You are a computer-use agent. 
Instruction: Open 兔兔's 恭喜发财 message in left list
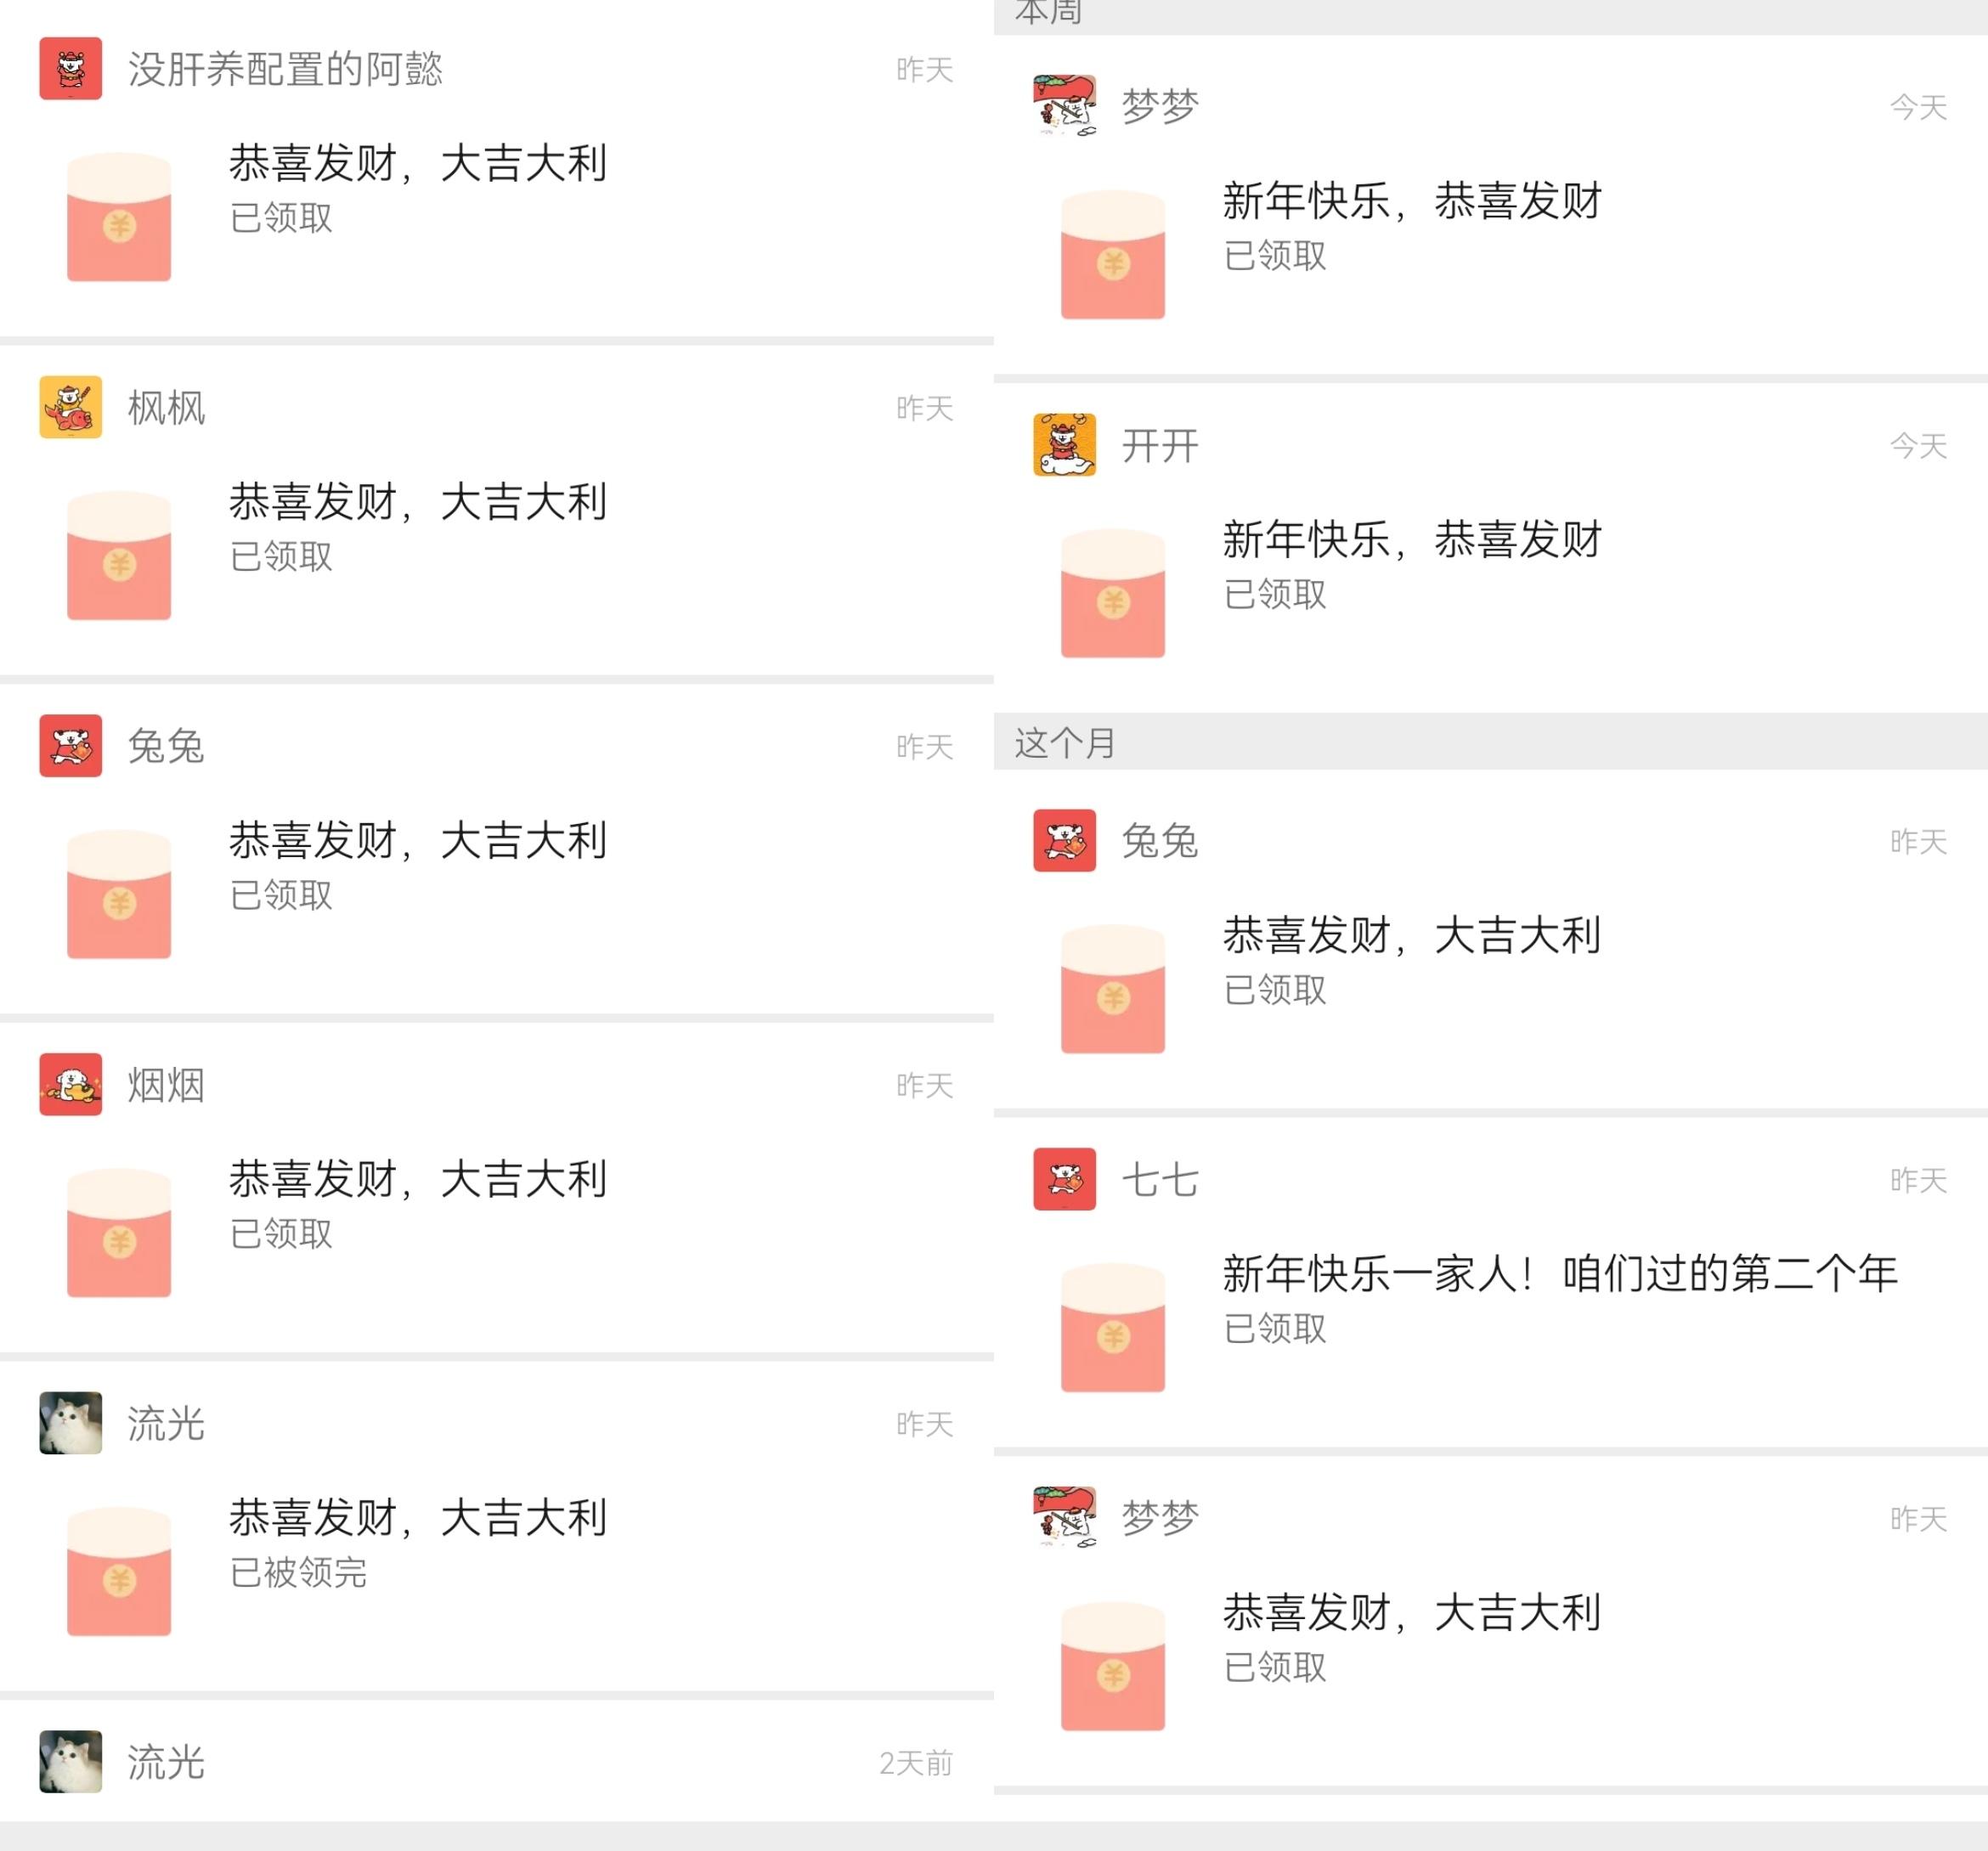click(x=418, y=840)
